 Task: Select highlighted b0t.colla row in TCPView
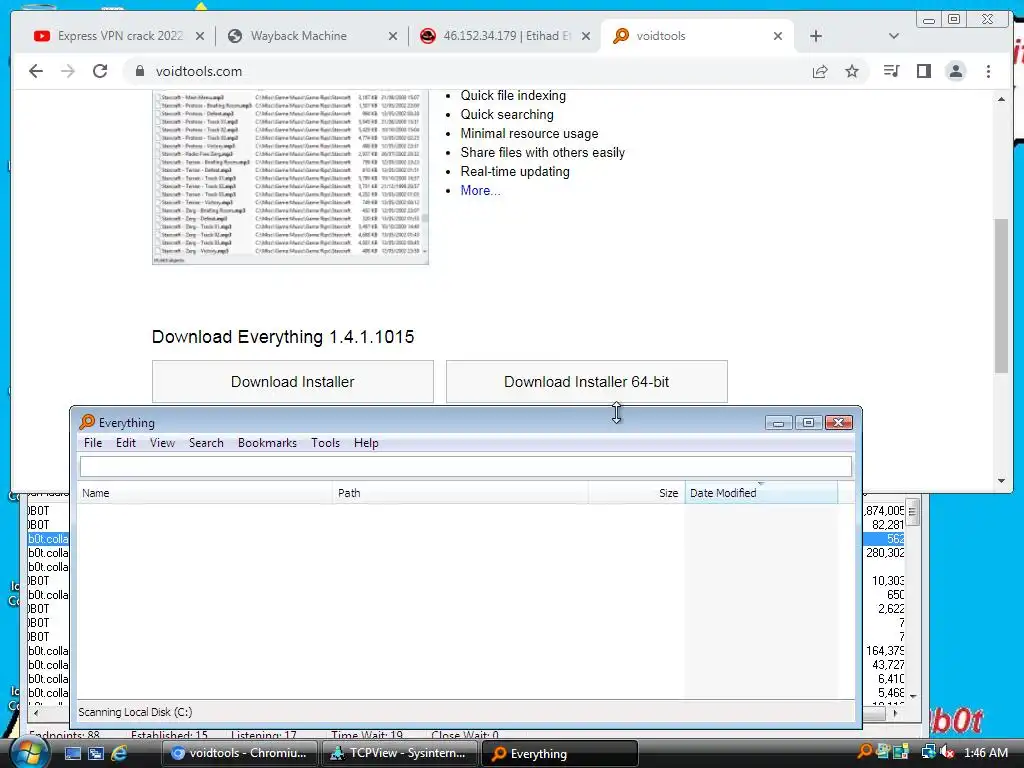tap(48, 539)
